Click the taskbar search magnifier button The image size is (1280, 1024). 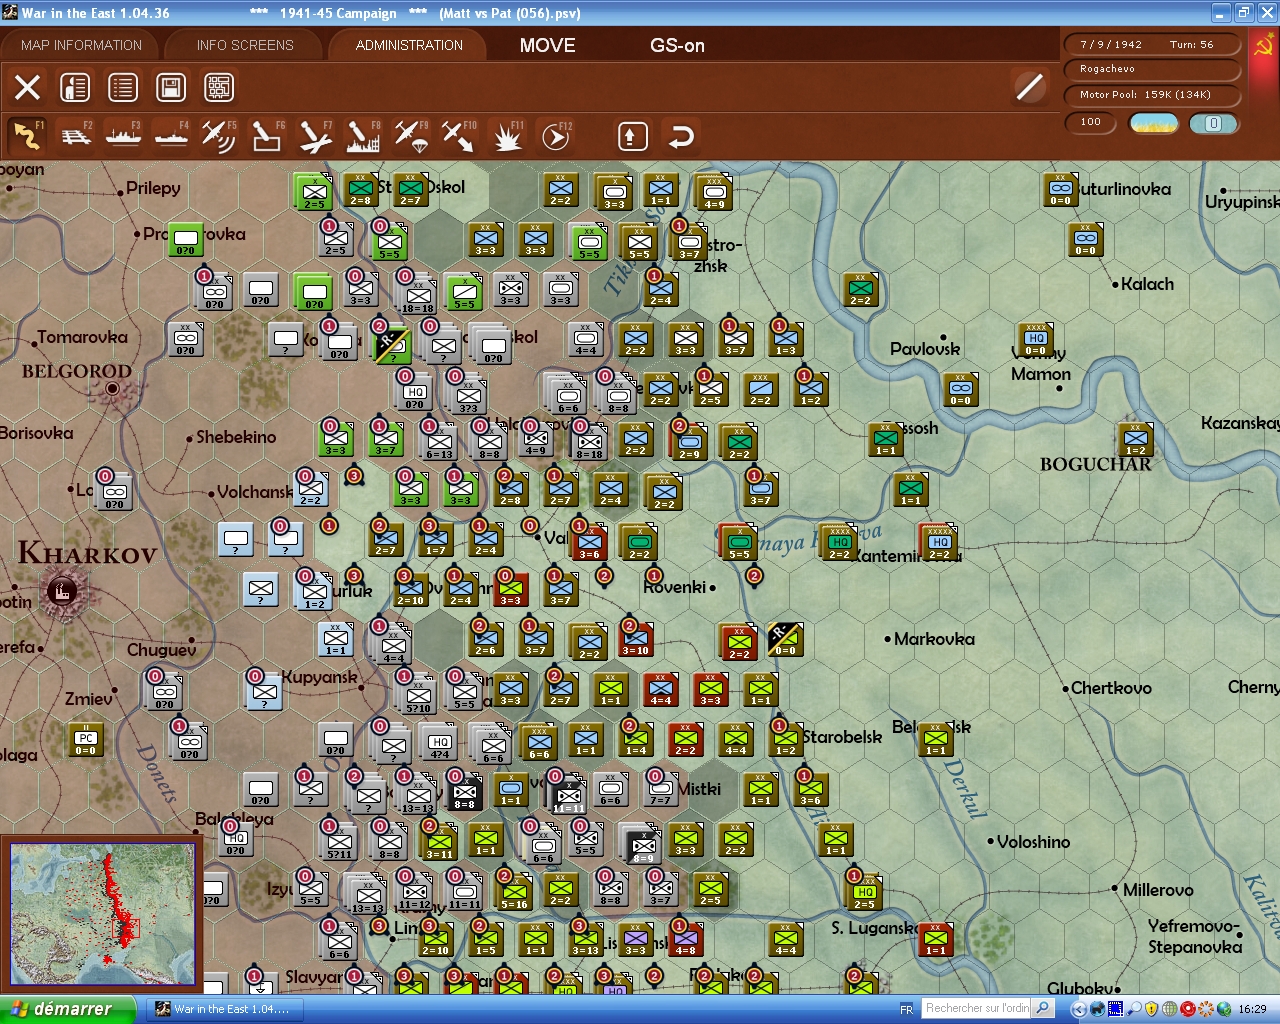[1043, 1008]
